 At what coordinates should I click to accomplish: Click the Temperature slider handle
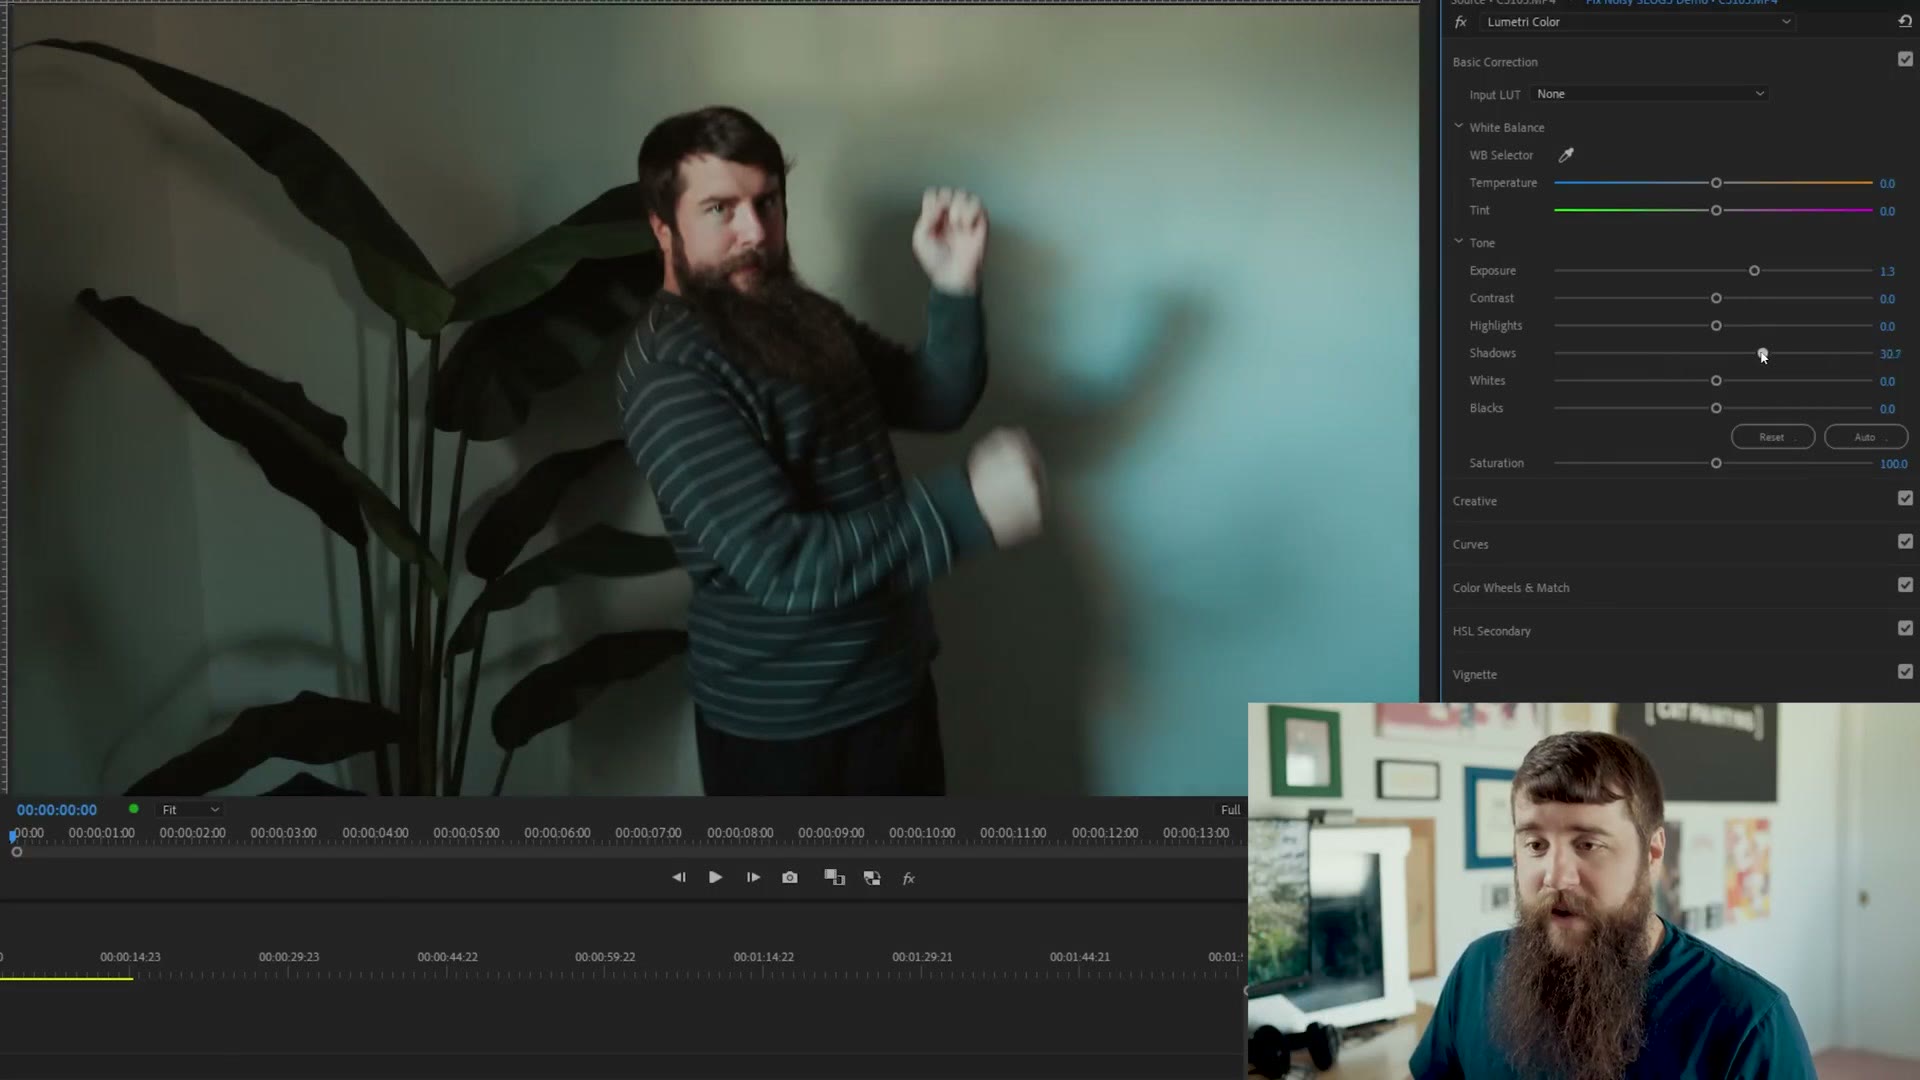pos(1716,183)
